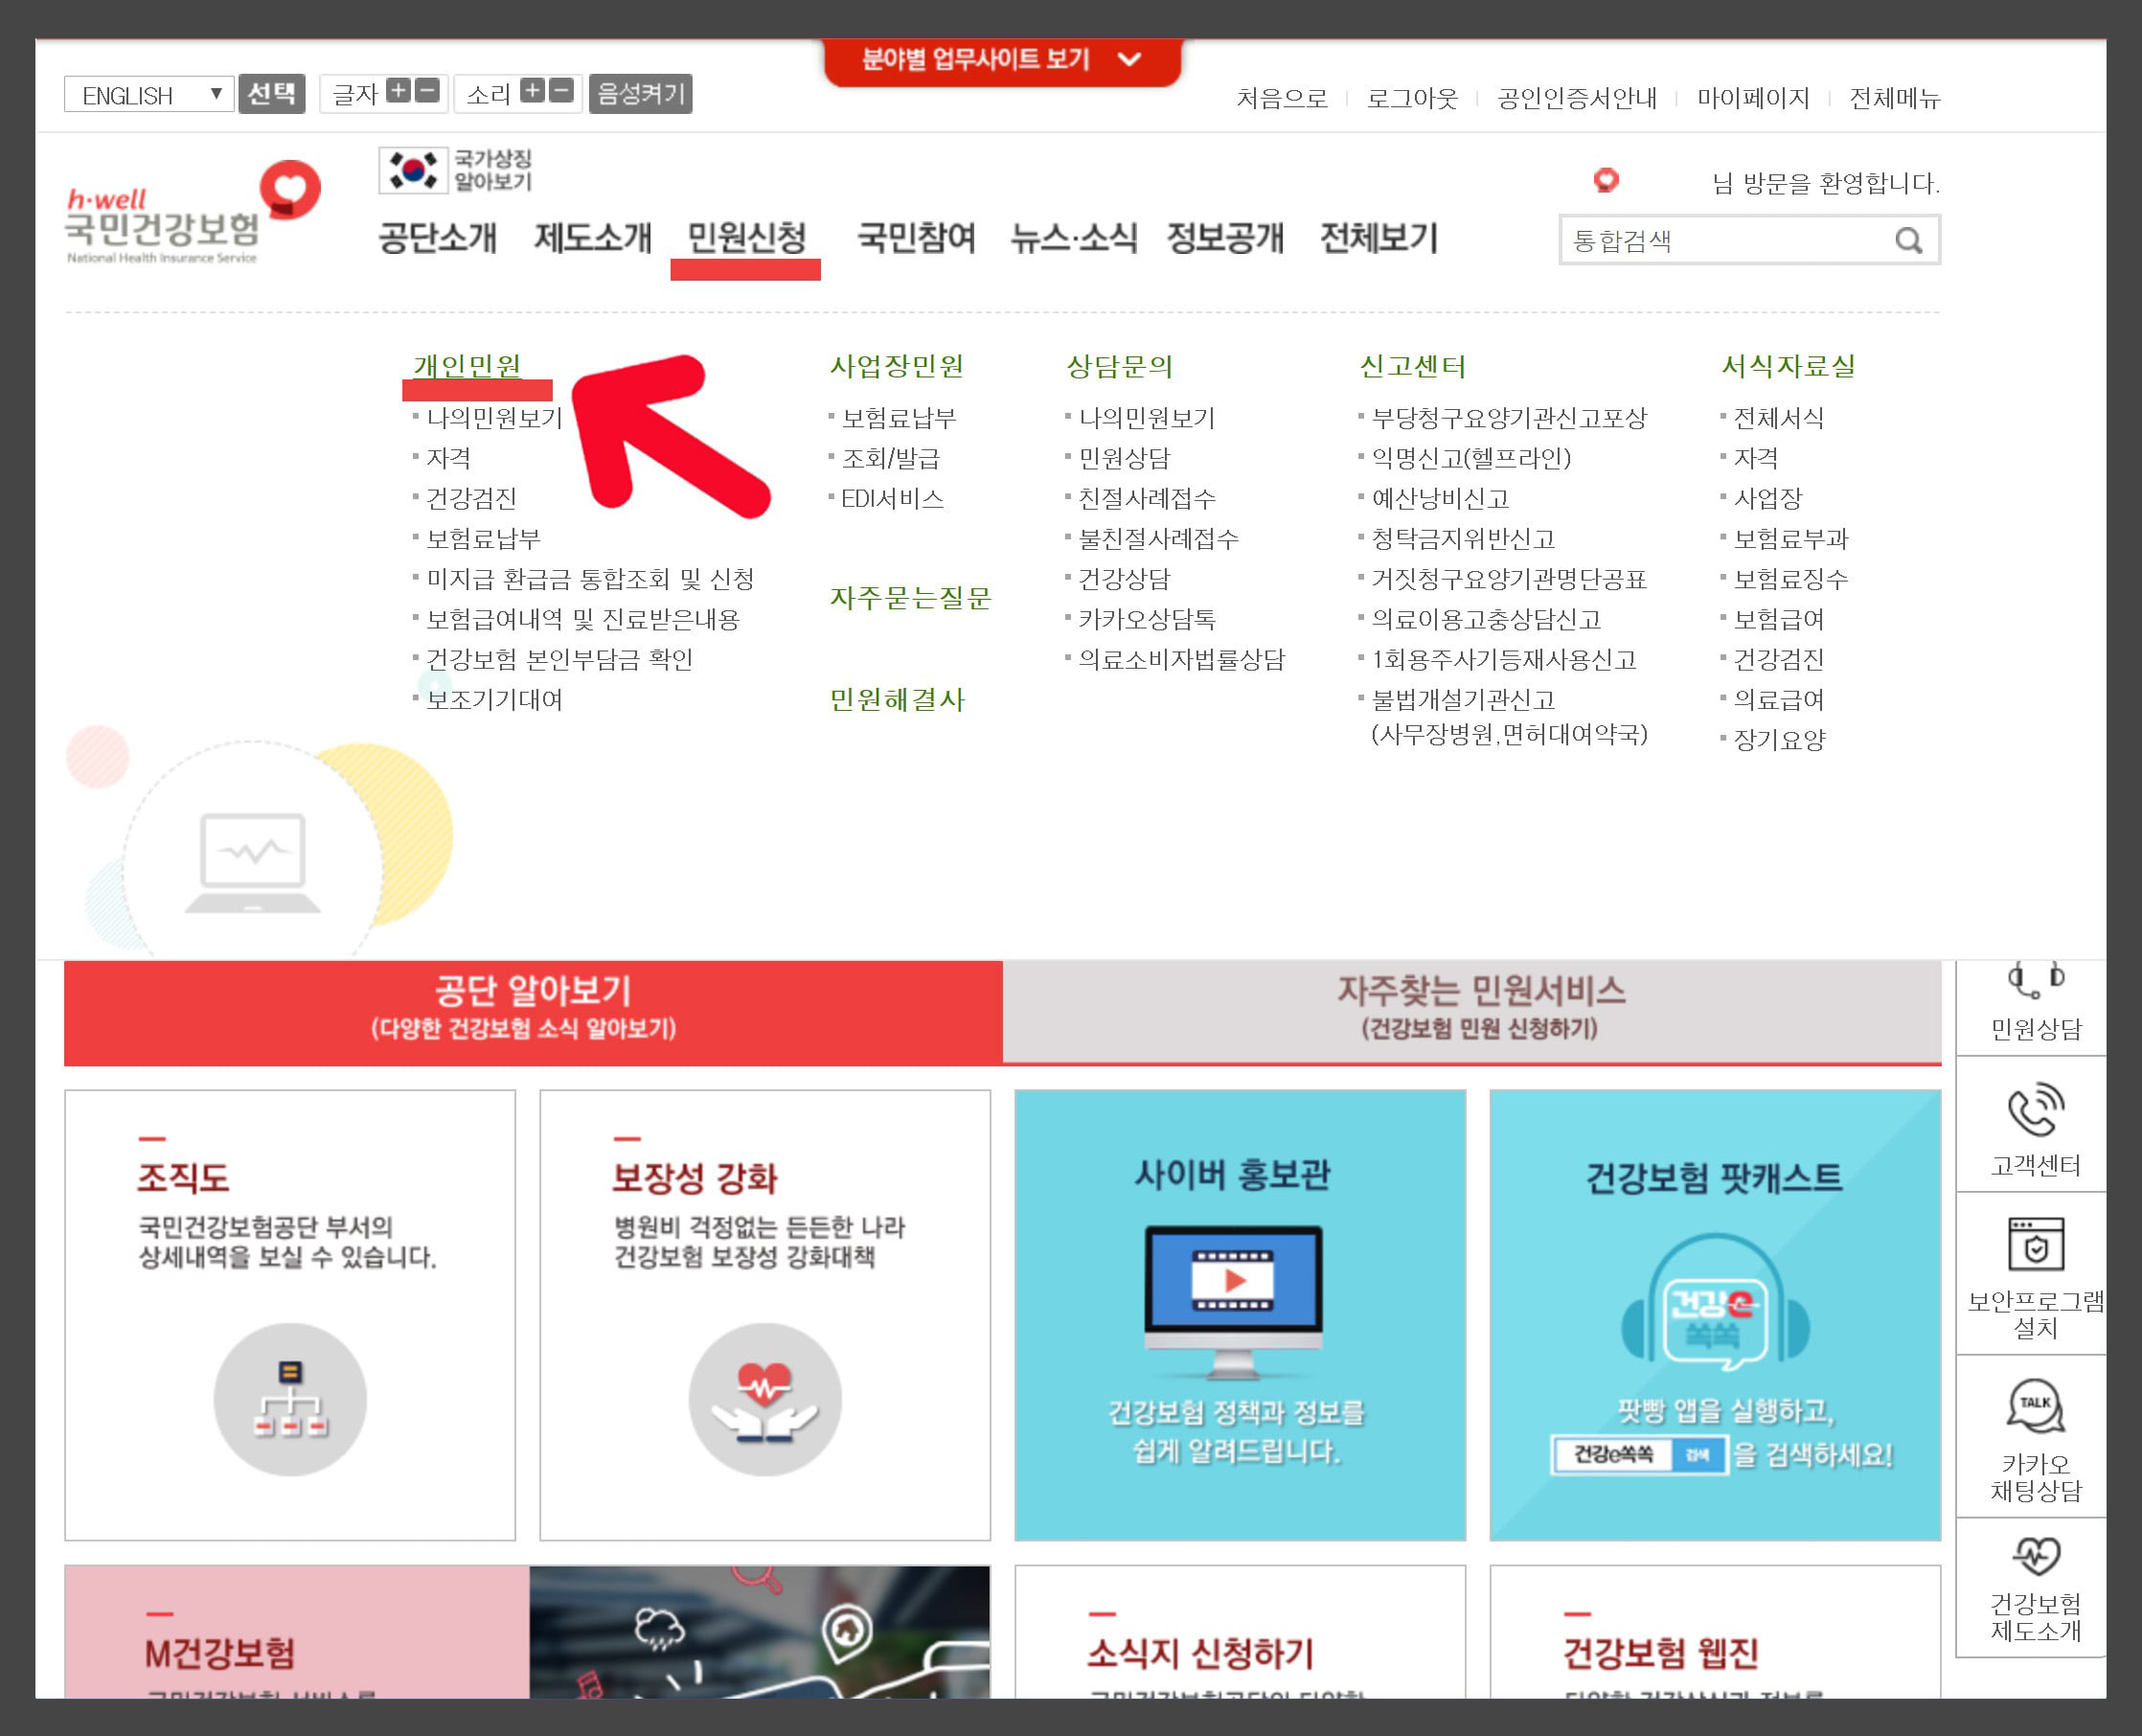
Task: Open the ENGLISH language dropdown
Action: 149,95
